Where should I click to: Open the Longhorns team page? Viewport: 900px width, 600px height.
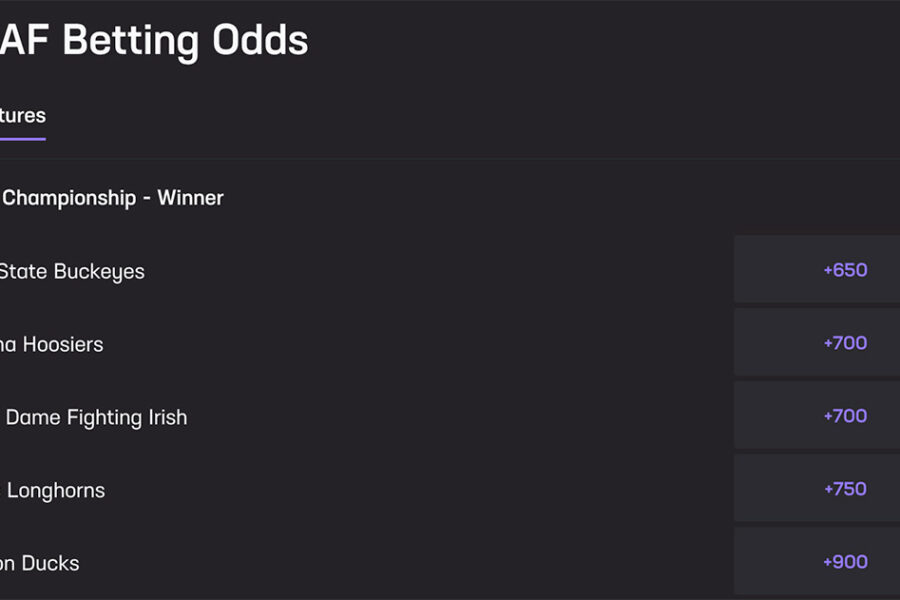pyautogui.click(x=52, y=490)
